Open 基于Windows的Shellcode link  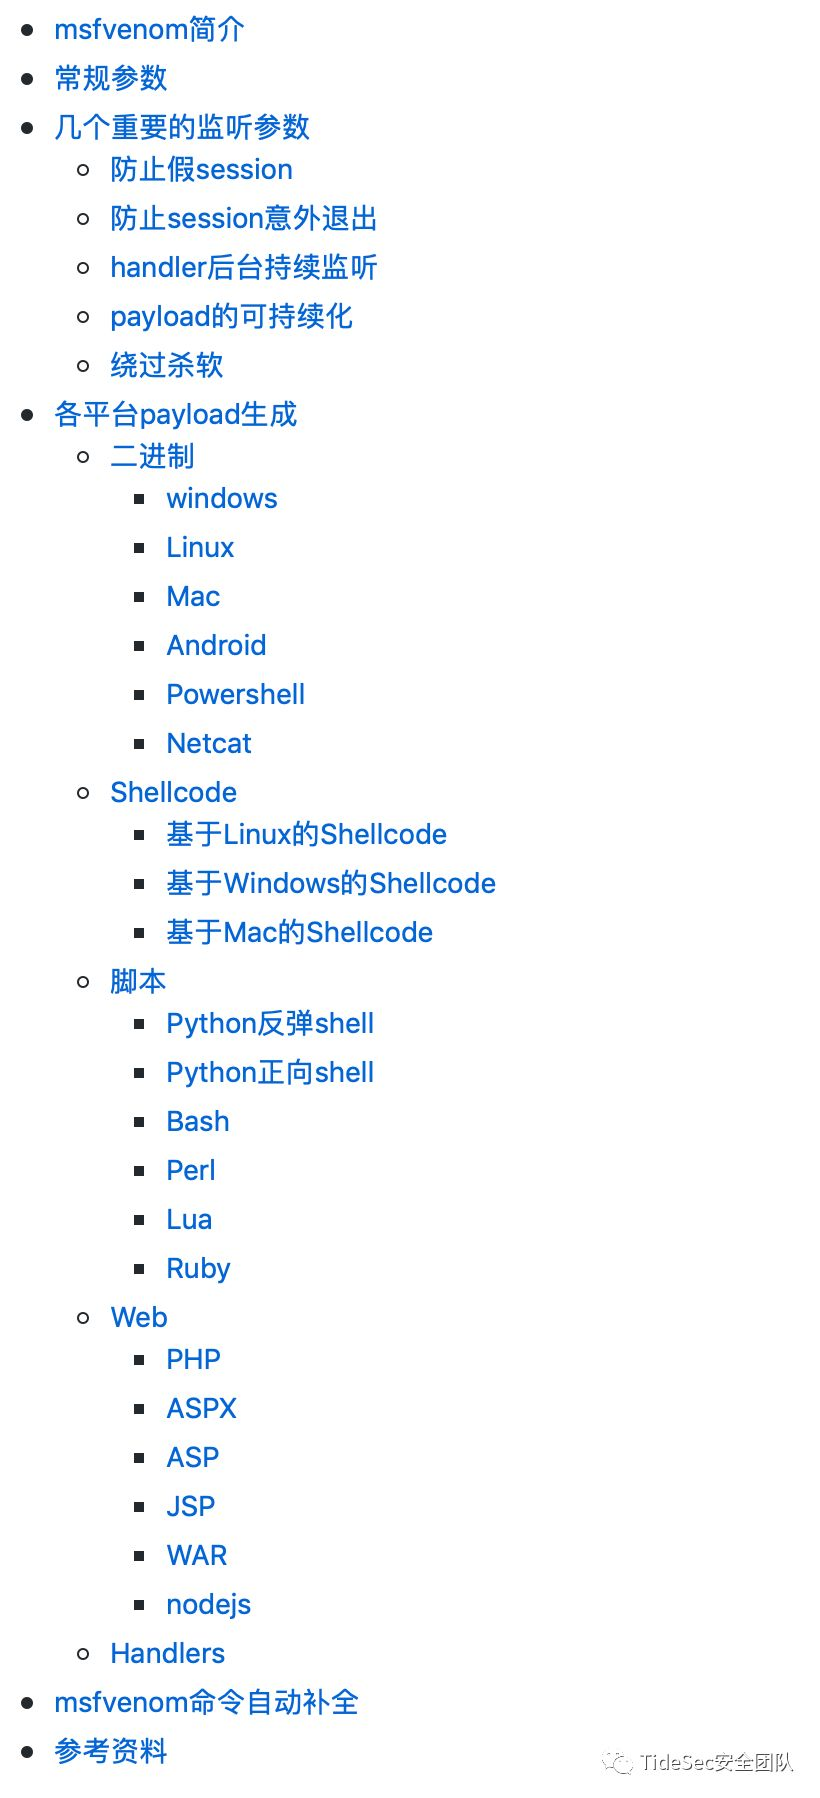pyautogui.click(x=331, y=883)
